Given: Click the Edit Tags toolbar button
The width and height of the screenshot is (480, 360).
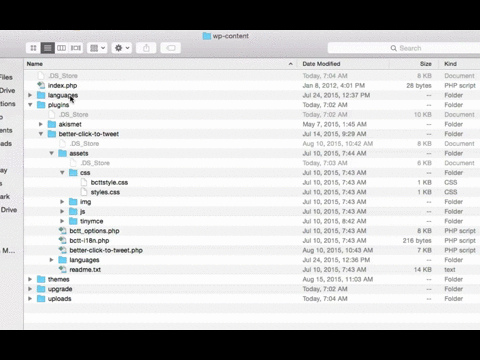Looking at the screenshot, I should (x=171, y=48).
